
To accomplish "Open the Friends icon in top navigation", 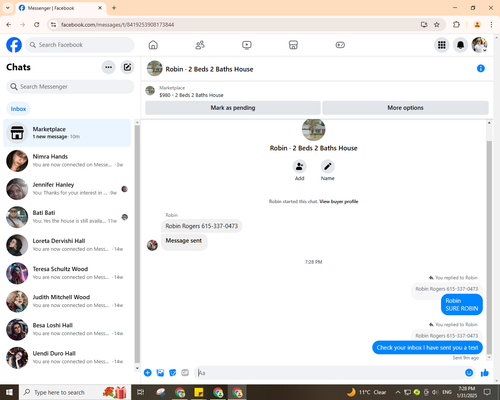I will [x=200, y=45].
